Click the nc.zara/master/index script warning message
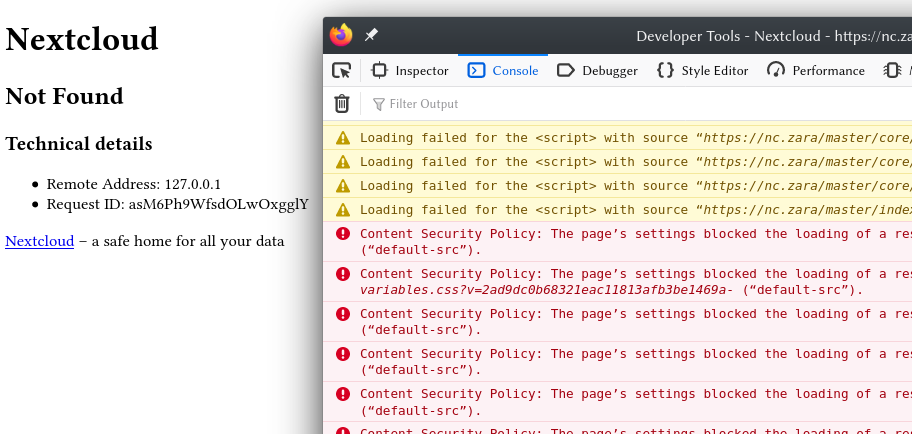Image resolution: width=912 pixels, height=434 pixels. click(x=618, y=209)
